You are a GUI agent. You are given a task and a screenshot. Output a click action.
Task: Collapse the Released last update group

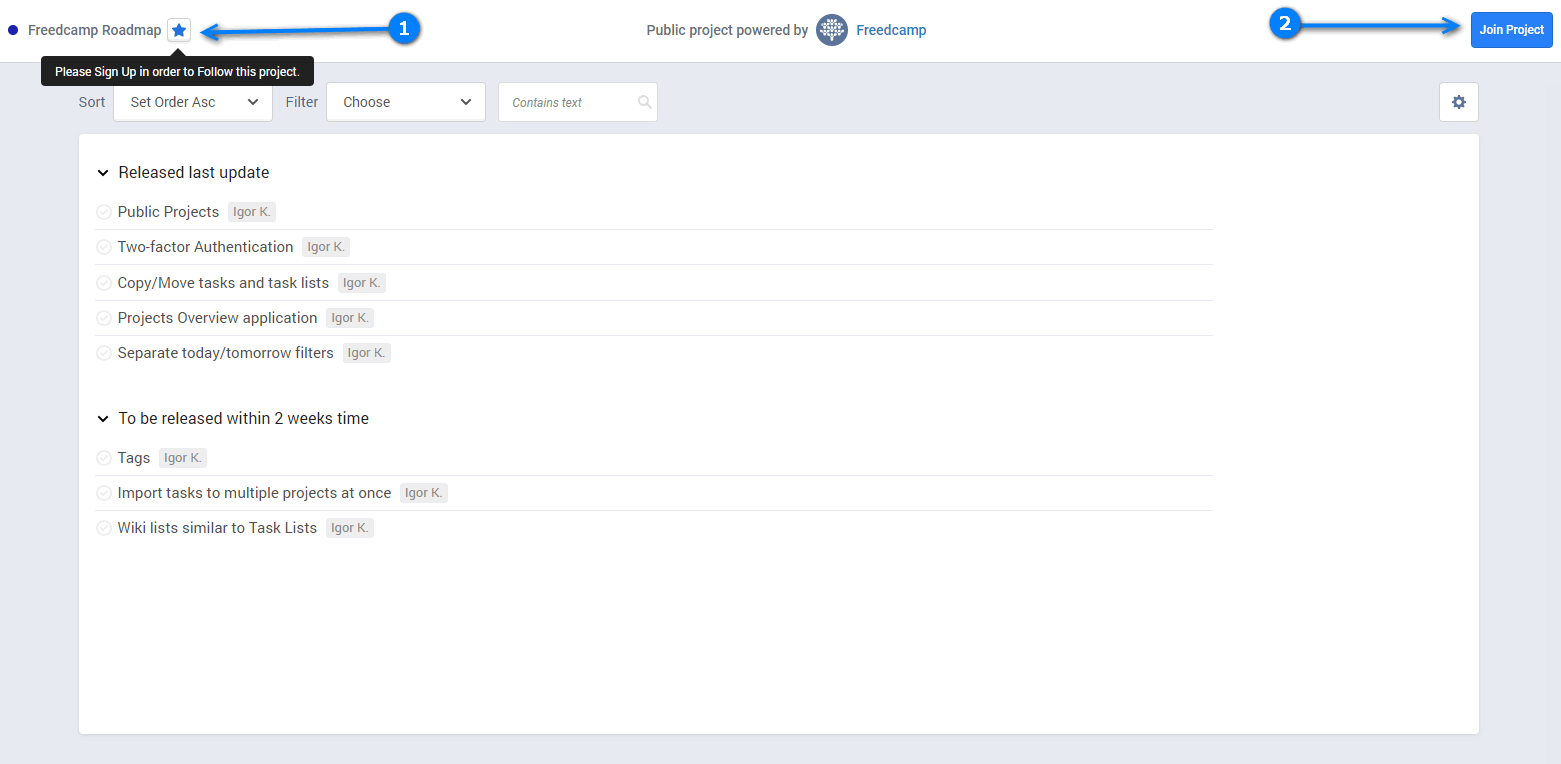103,173
